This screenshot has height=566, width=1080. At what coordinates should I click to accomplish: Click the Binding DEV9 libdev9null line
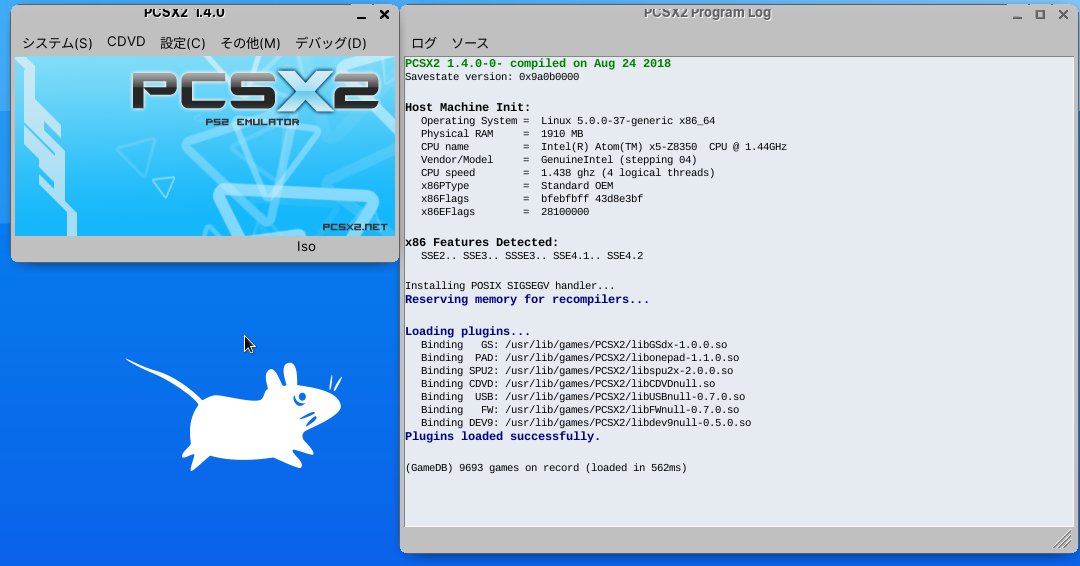pos(586,423)
